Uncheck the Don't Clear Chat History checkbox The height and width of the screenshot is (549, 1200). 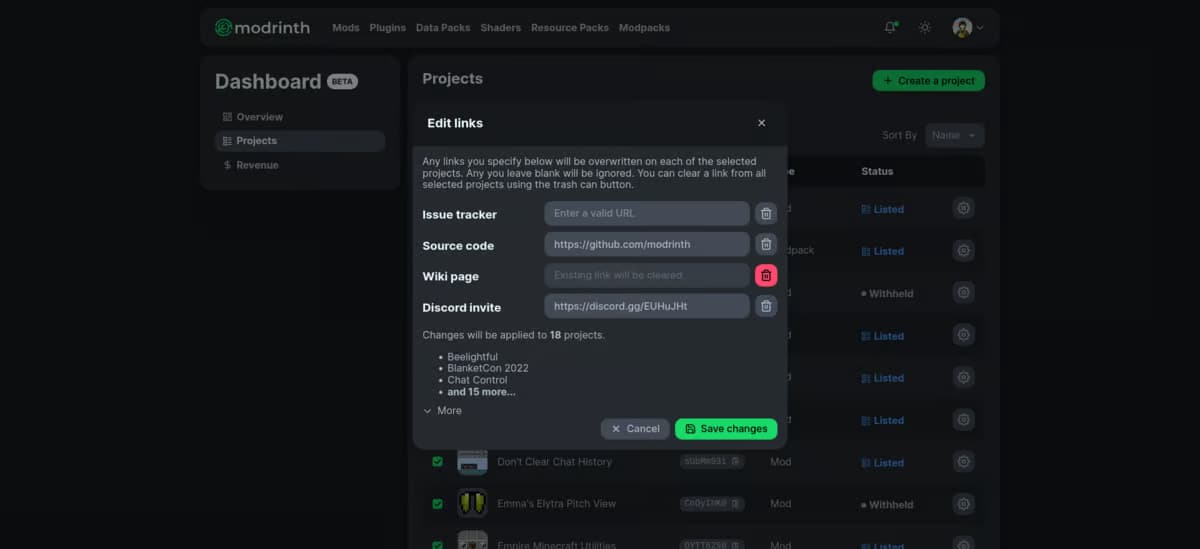coord(437,462)
